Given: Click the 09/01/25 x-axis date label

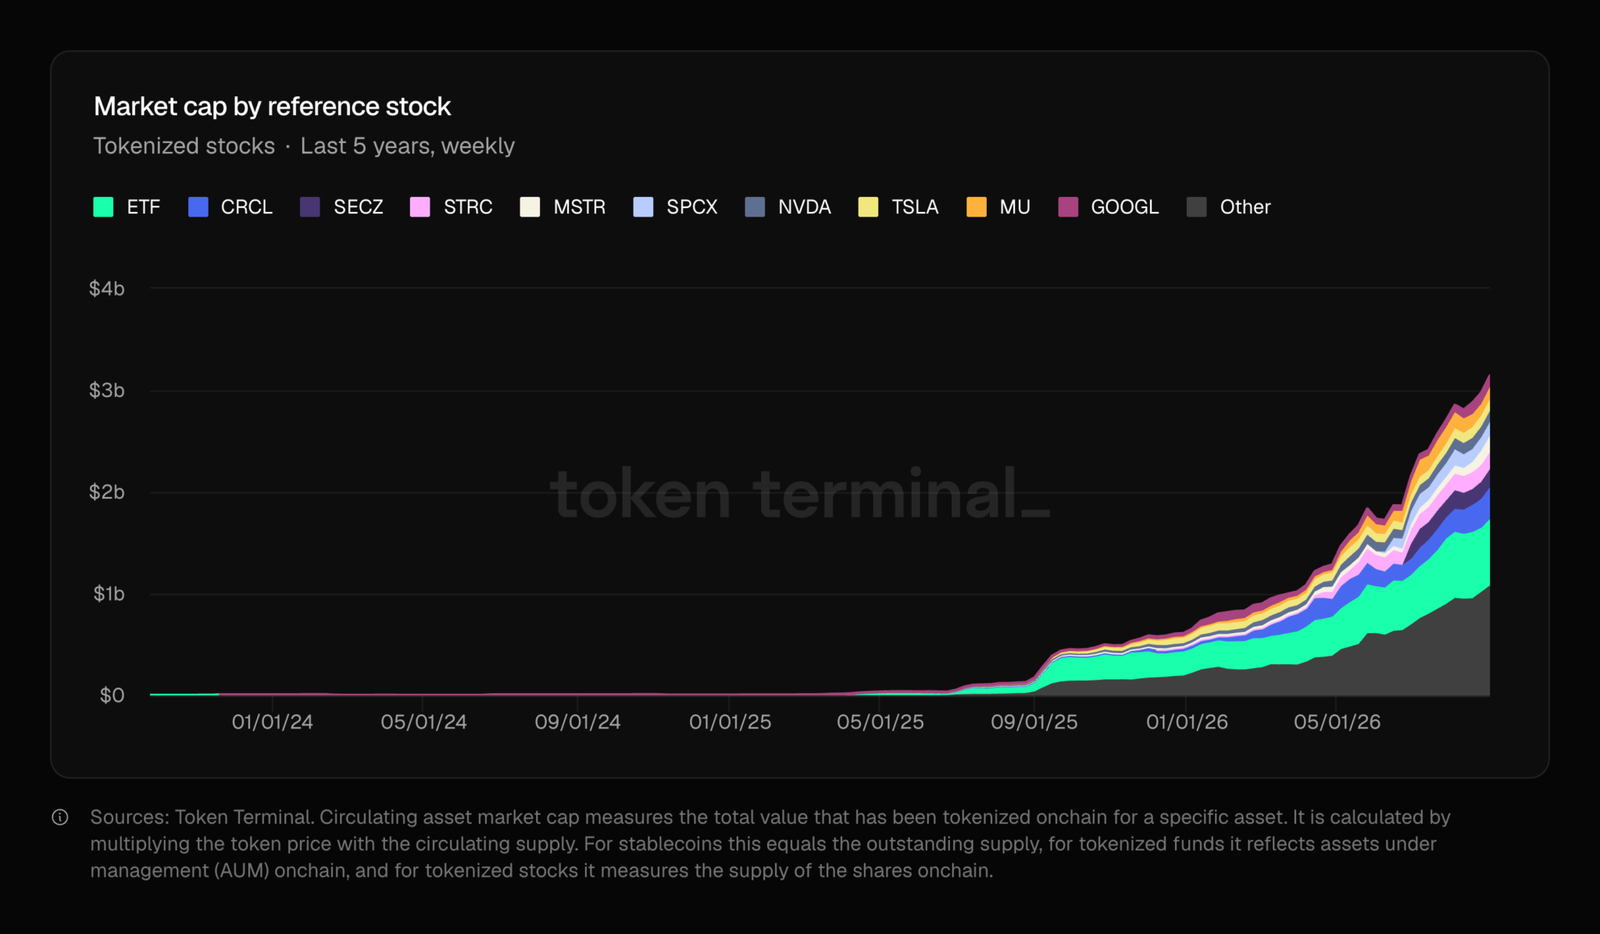Looking at the screenshot, I should [x=1034, y=722].
